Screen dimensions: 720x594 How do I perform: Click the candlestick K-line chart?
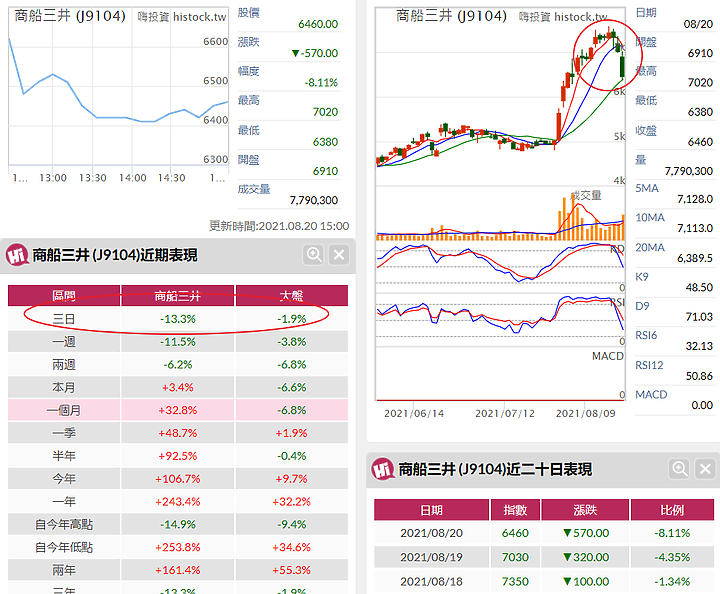[501, 96]
